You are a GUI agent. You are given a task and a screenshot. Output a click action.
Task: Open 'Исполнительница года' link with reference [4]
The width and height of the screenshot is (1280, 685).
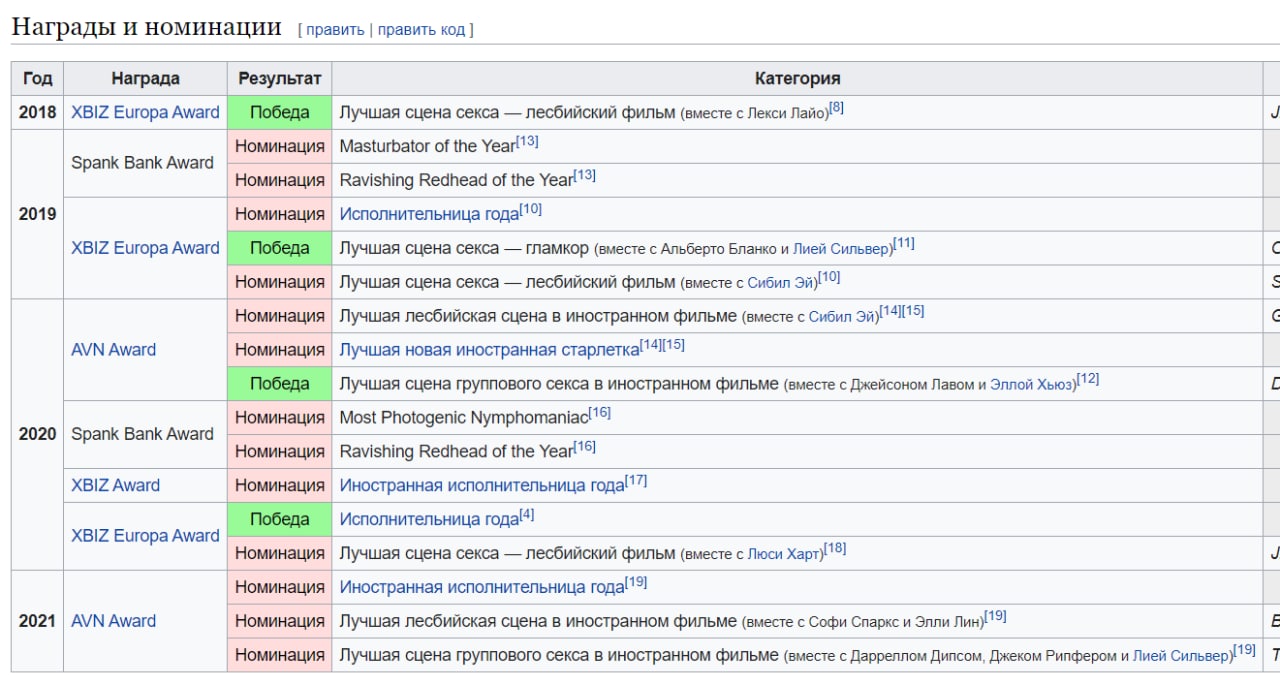click(429, 519)
